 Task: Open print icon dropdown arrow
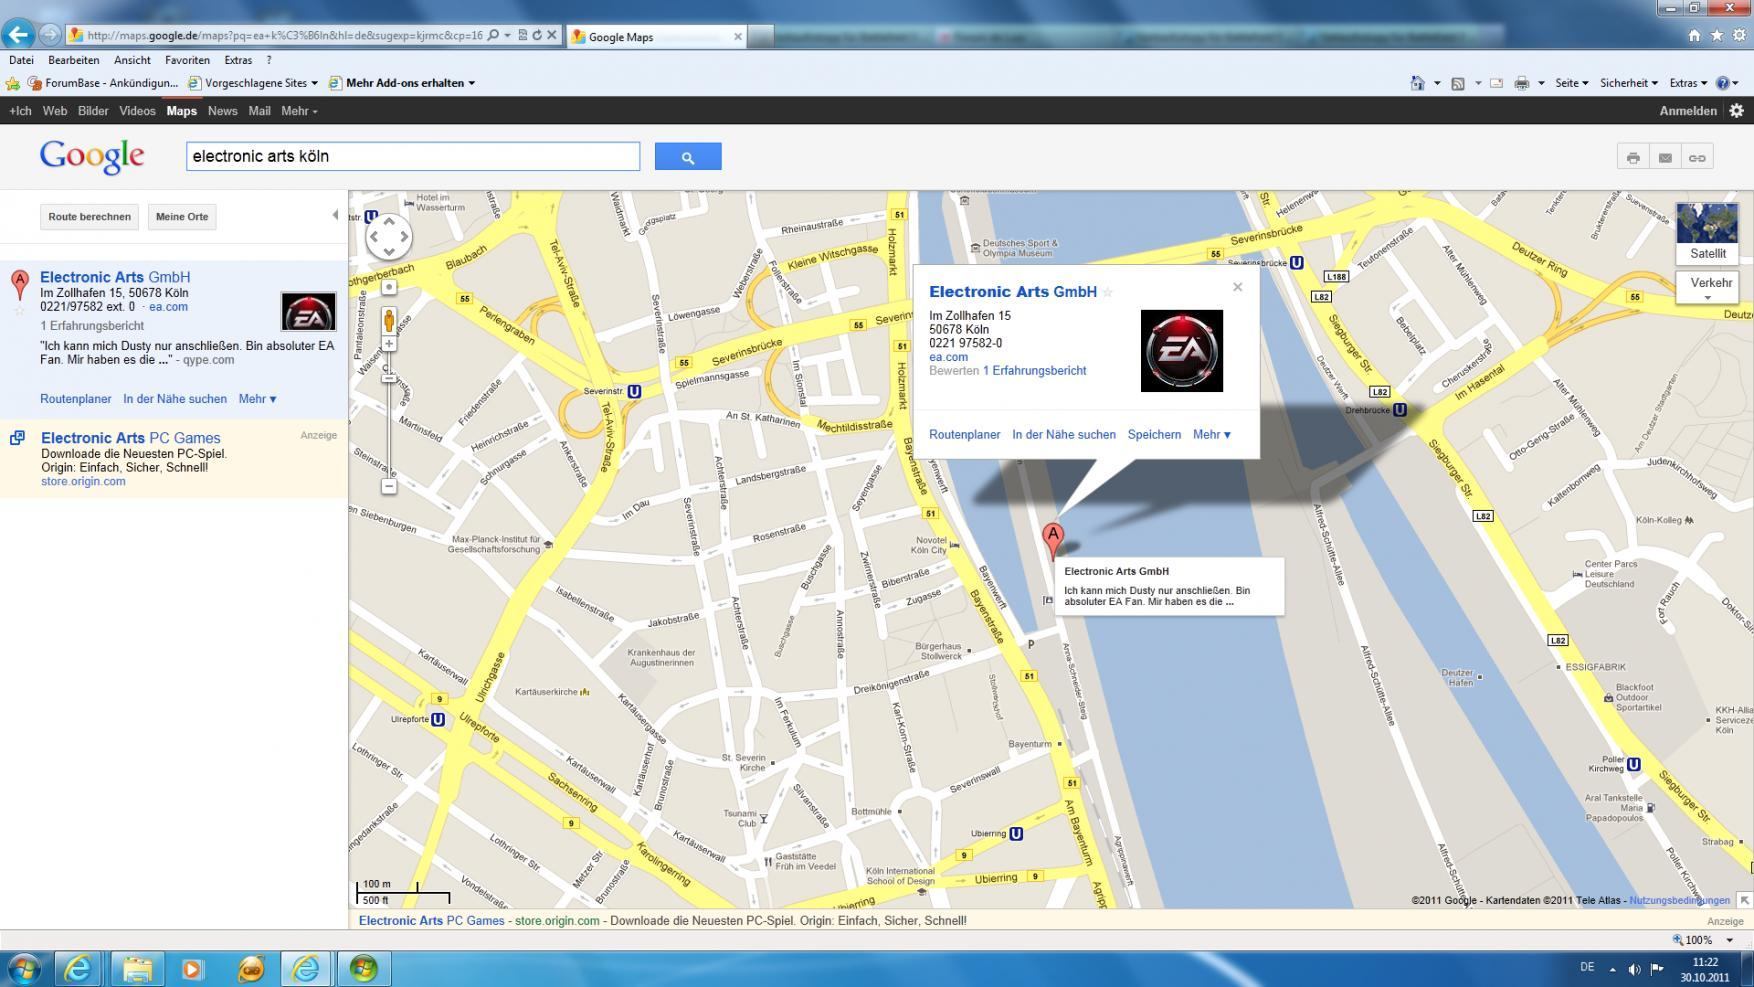pos(1540,83)
